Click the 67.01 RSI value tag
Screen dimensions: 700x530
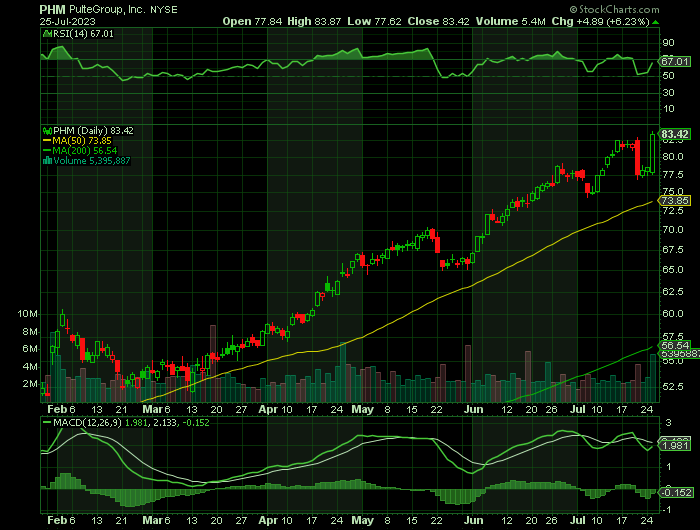[x=675, y=62]
